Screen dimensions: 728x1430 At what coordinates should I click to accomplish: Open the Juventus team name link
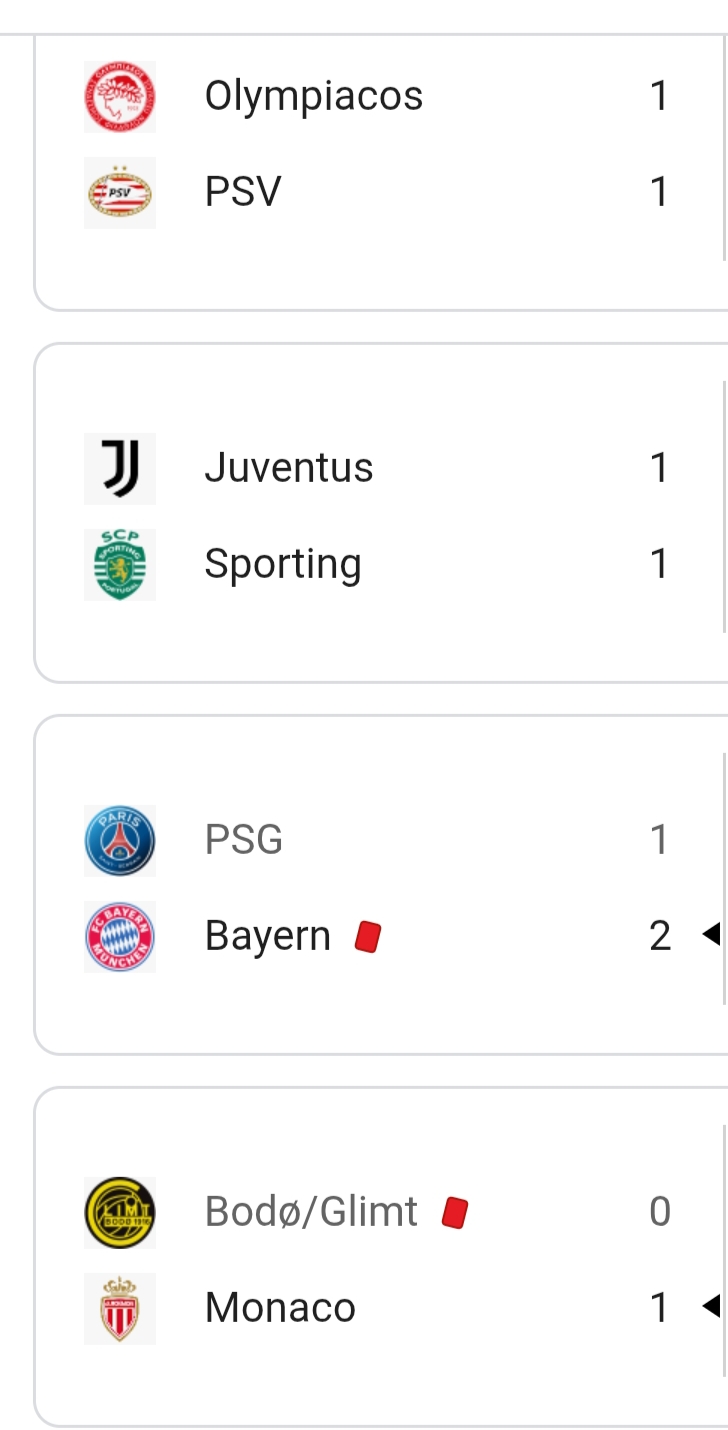[288, 468]
